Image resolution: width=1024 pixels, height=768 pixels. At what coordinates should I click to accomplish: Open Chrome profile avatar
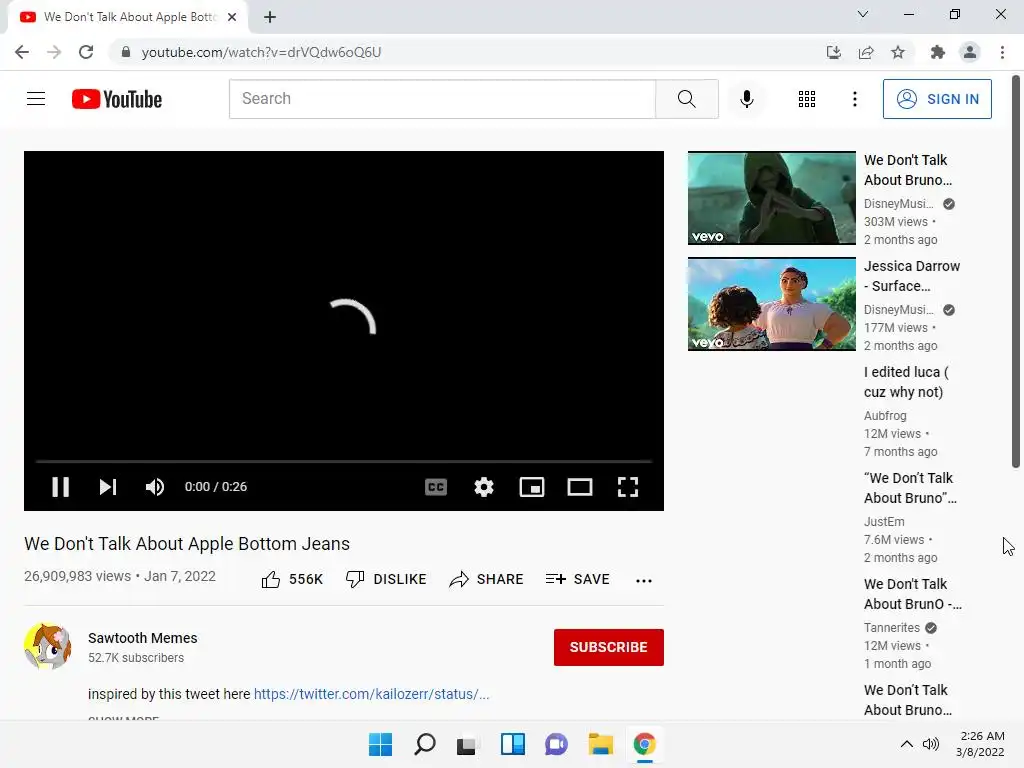(x=970, y=52)
